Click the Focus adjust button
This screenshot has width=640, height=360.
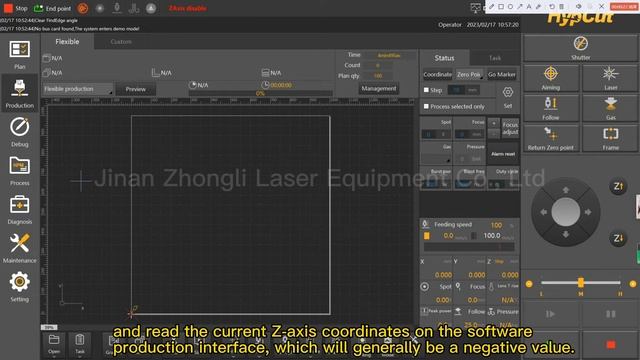(510, 129)
